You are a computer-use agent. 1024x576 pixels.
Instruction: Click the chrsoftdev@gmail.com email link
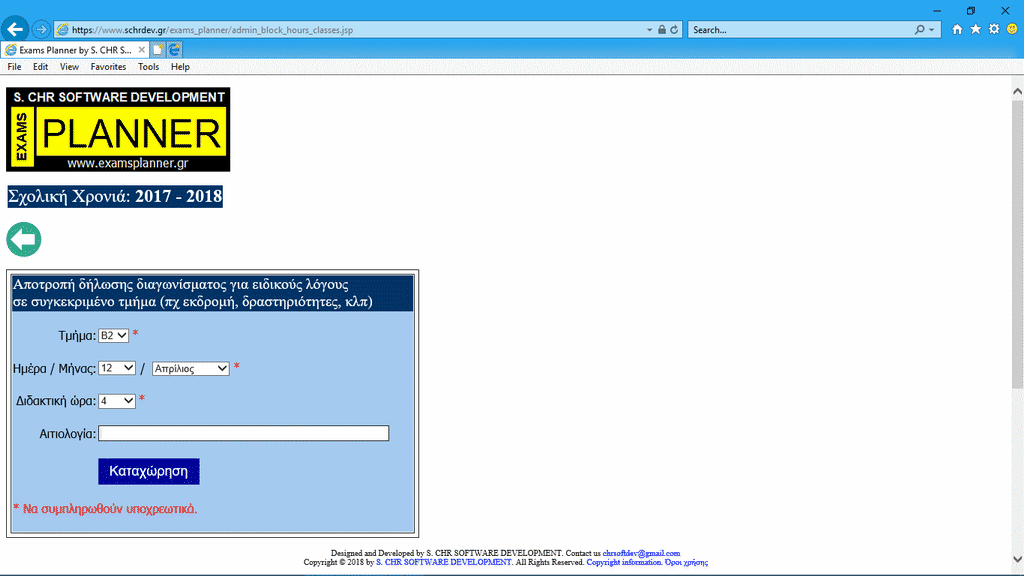coord(641,553)
